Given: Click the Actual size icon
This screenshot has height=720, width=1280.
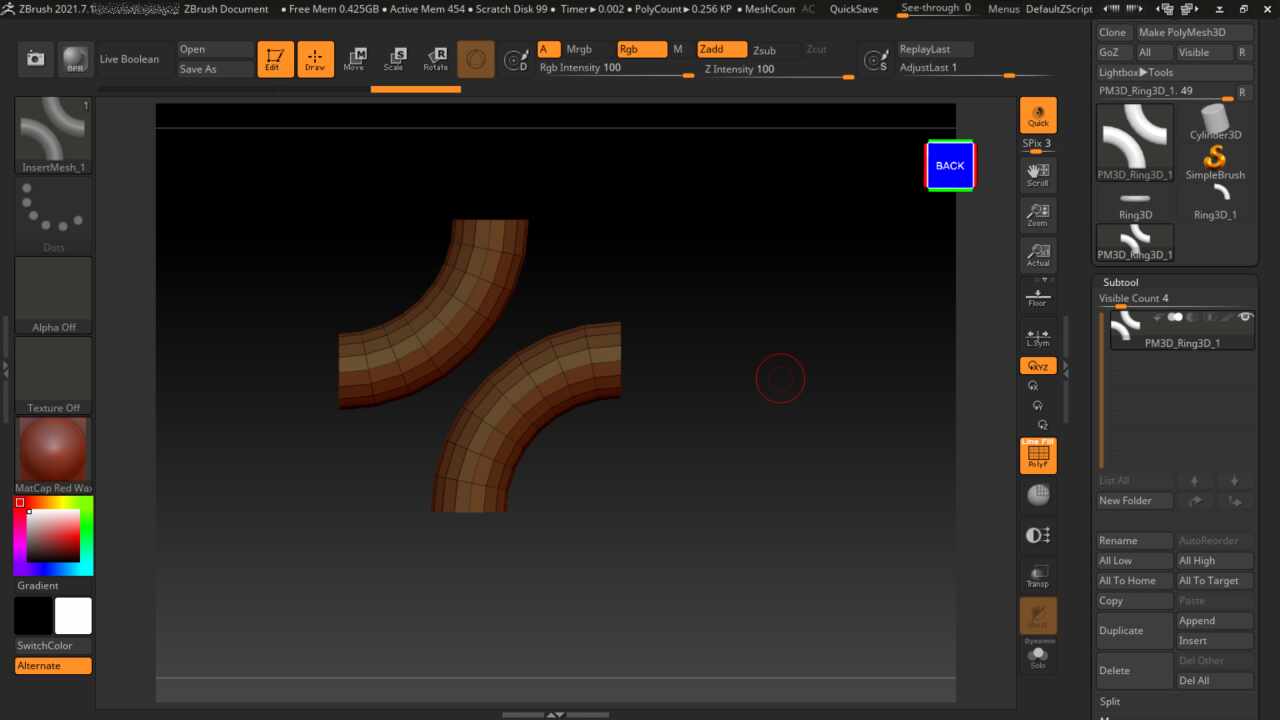Looking at the screenshot, I should (x=1038, y=255).
